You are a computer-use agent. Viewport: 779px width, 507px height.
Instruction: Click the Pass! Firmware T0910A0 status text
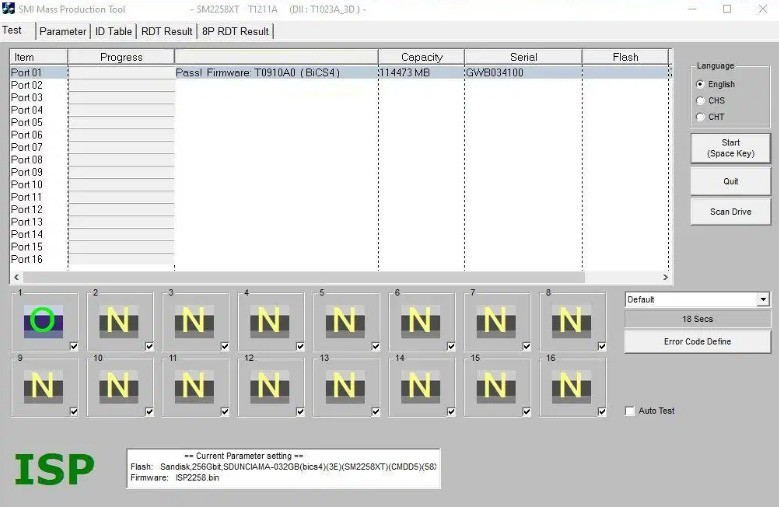(258, 72)
